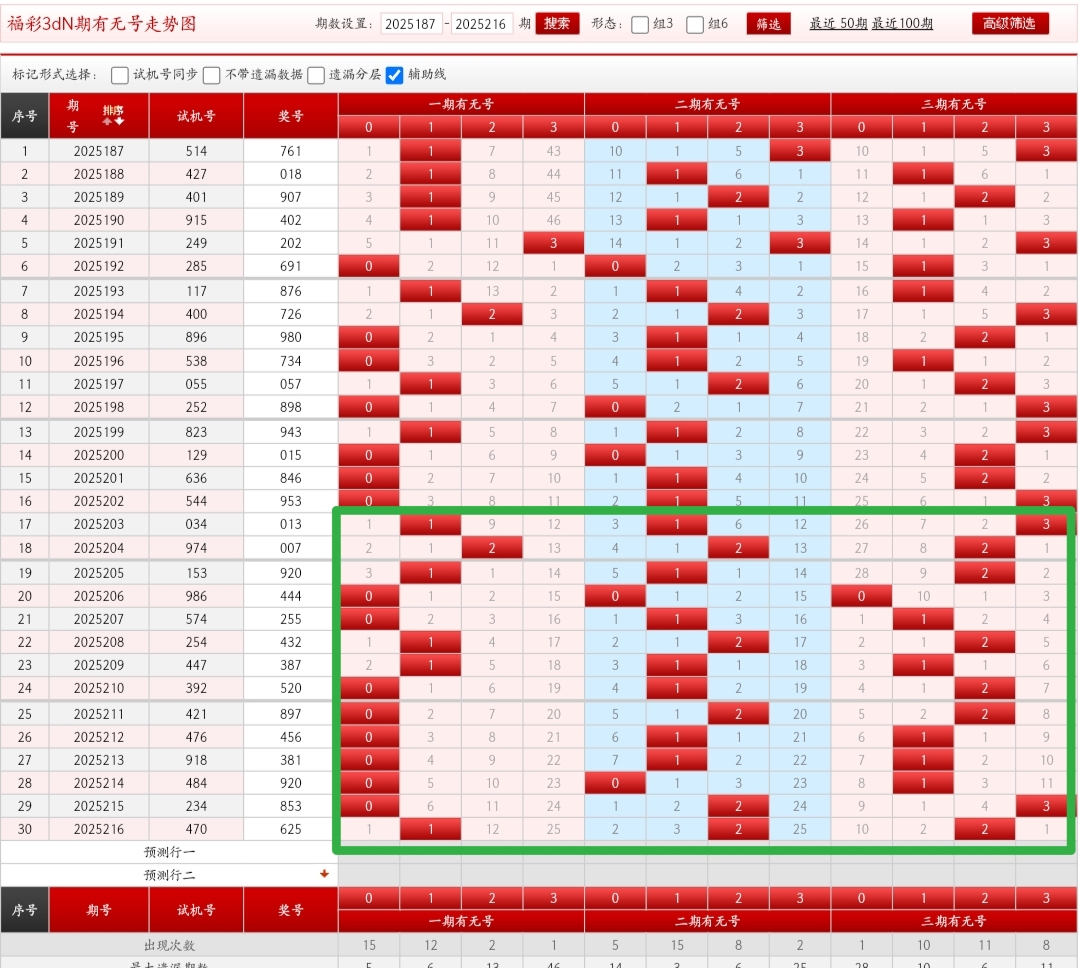The image size is (1080, 968).
Task: Click red 0 under 三期有无号 in row 2025206
Action: click(862, 596)
